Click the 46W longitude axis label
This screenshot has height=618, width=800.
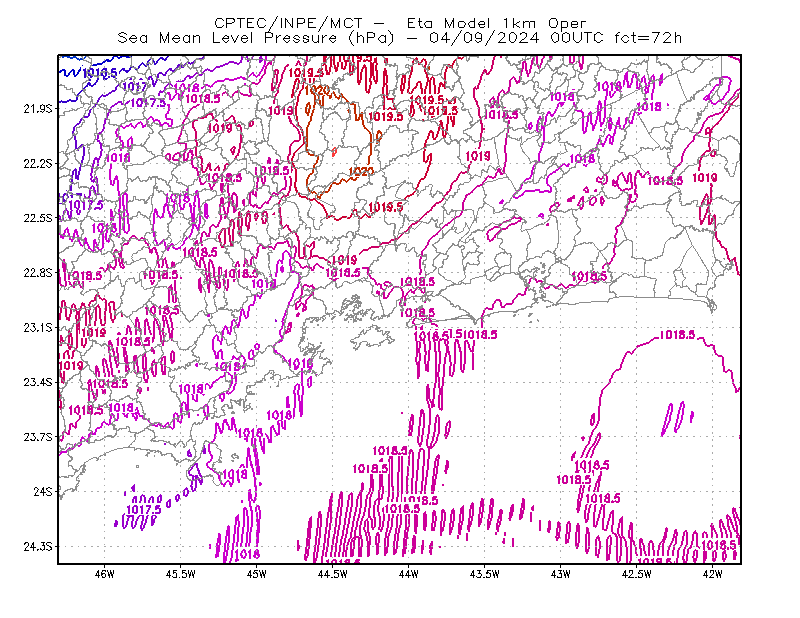pos(105,574)
